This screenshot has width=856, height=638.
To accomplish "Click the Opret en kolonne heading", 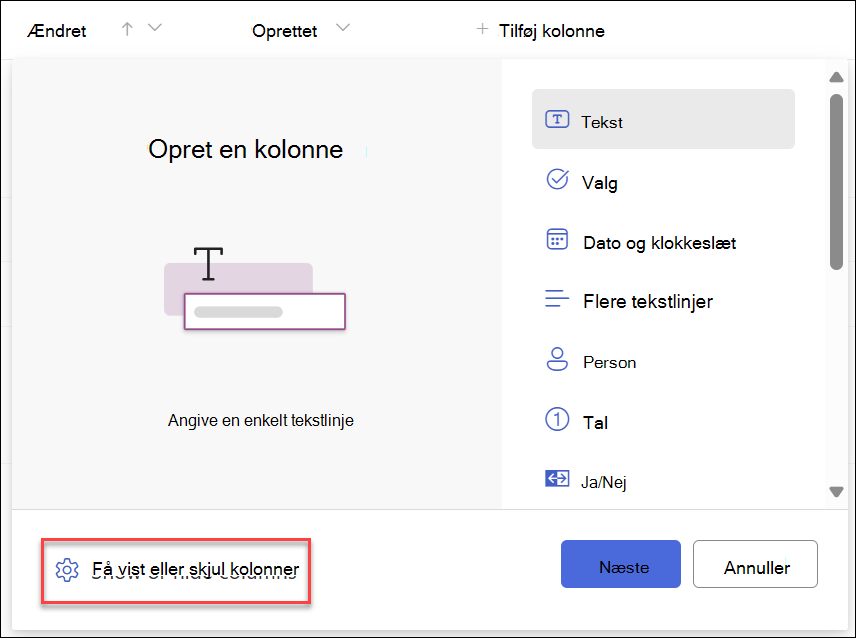I will point(246,150).
